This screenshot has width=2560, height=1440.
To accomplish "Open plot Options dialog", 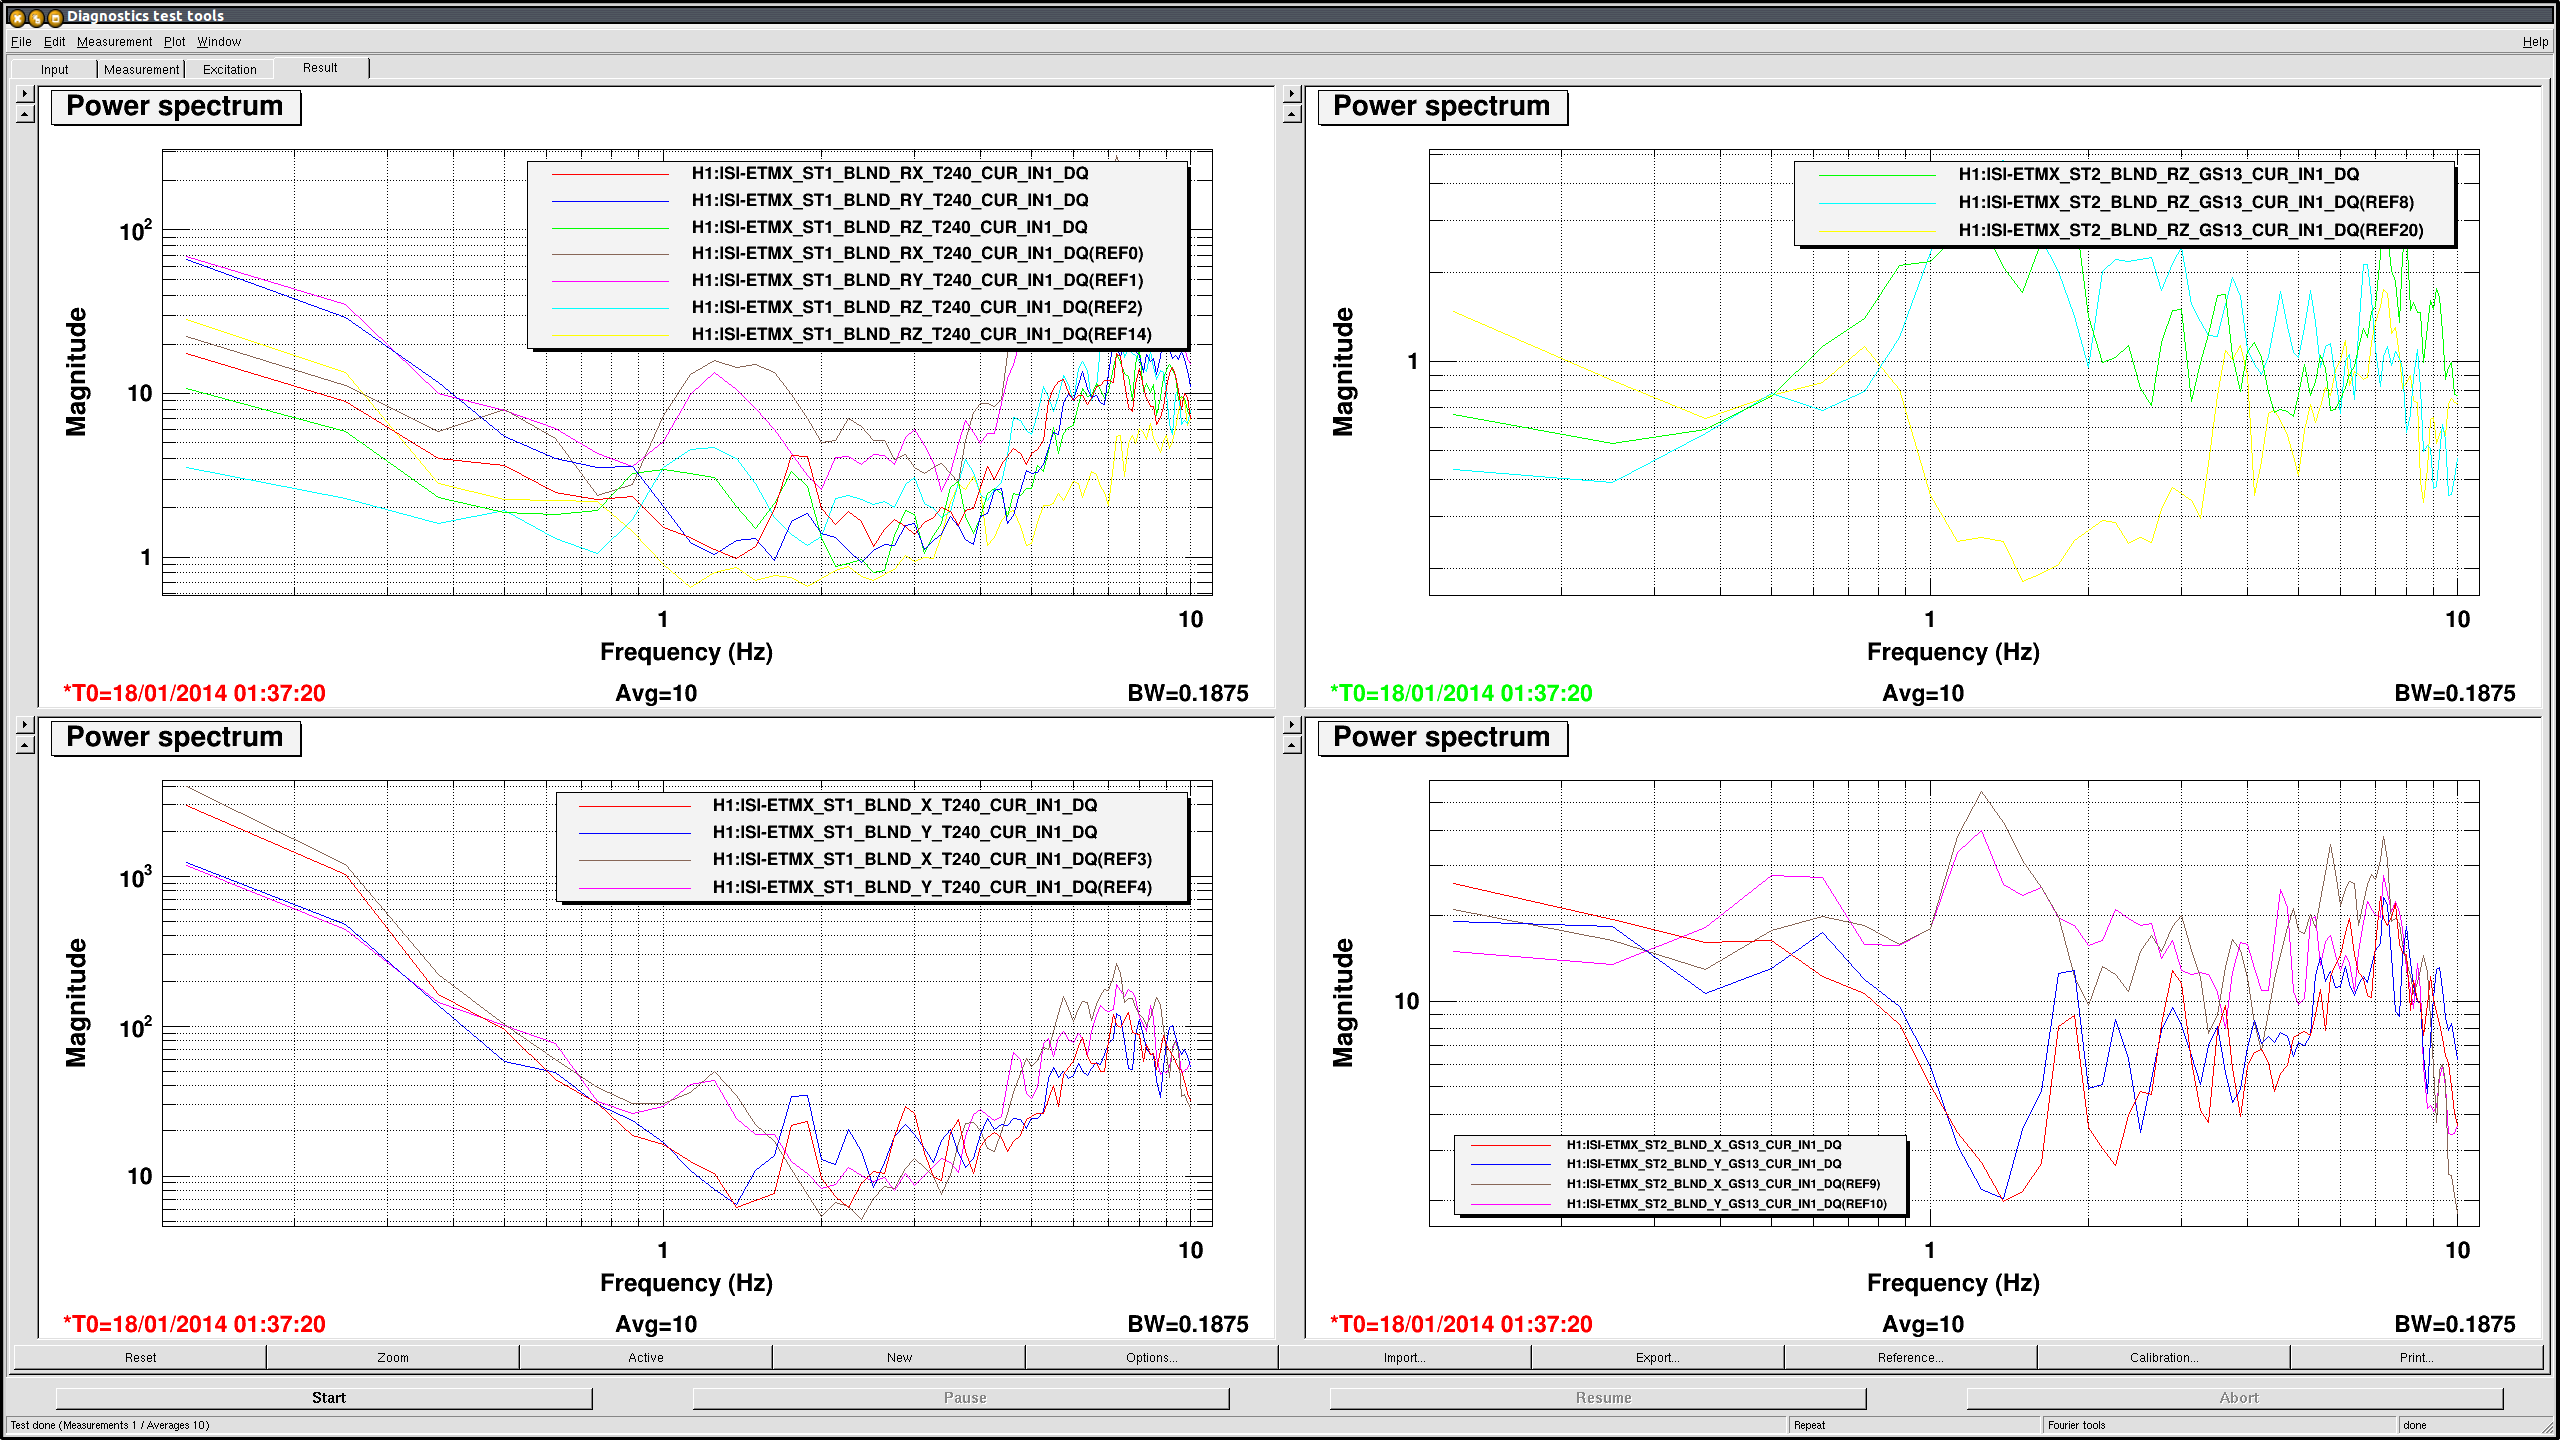I will coord(1151,1357).
